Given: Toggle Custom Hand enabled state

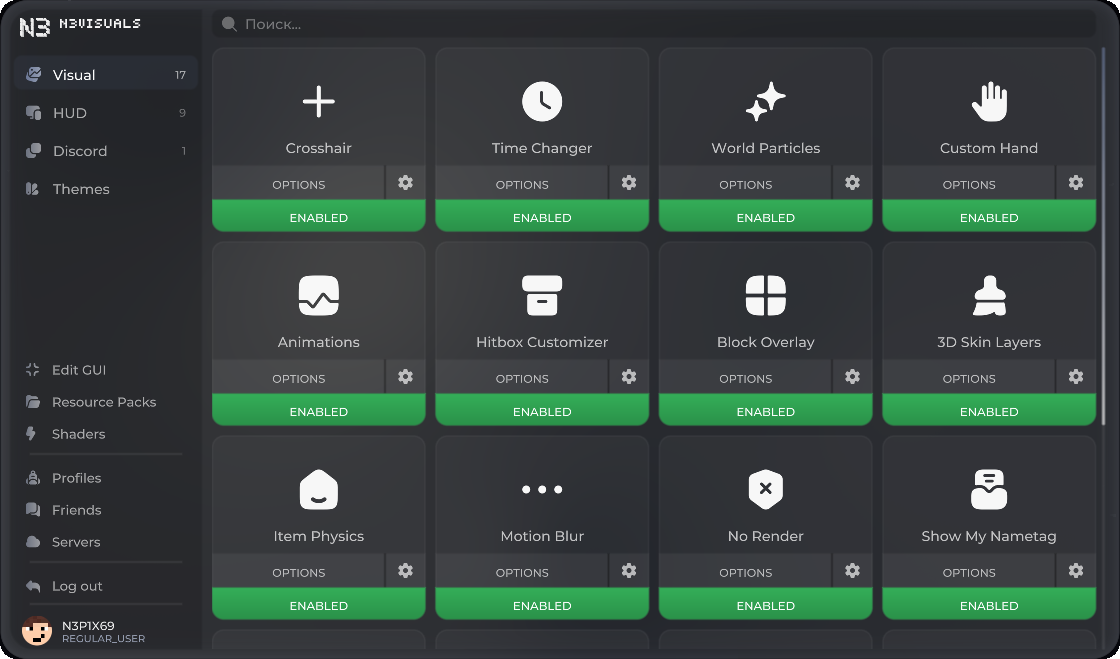Looking at the screenshot, I should [989, 216].
